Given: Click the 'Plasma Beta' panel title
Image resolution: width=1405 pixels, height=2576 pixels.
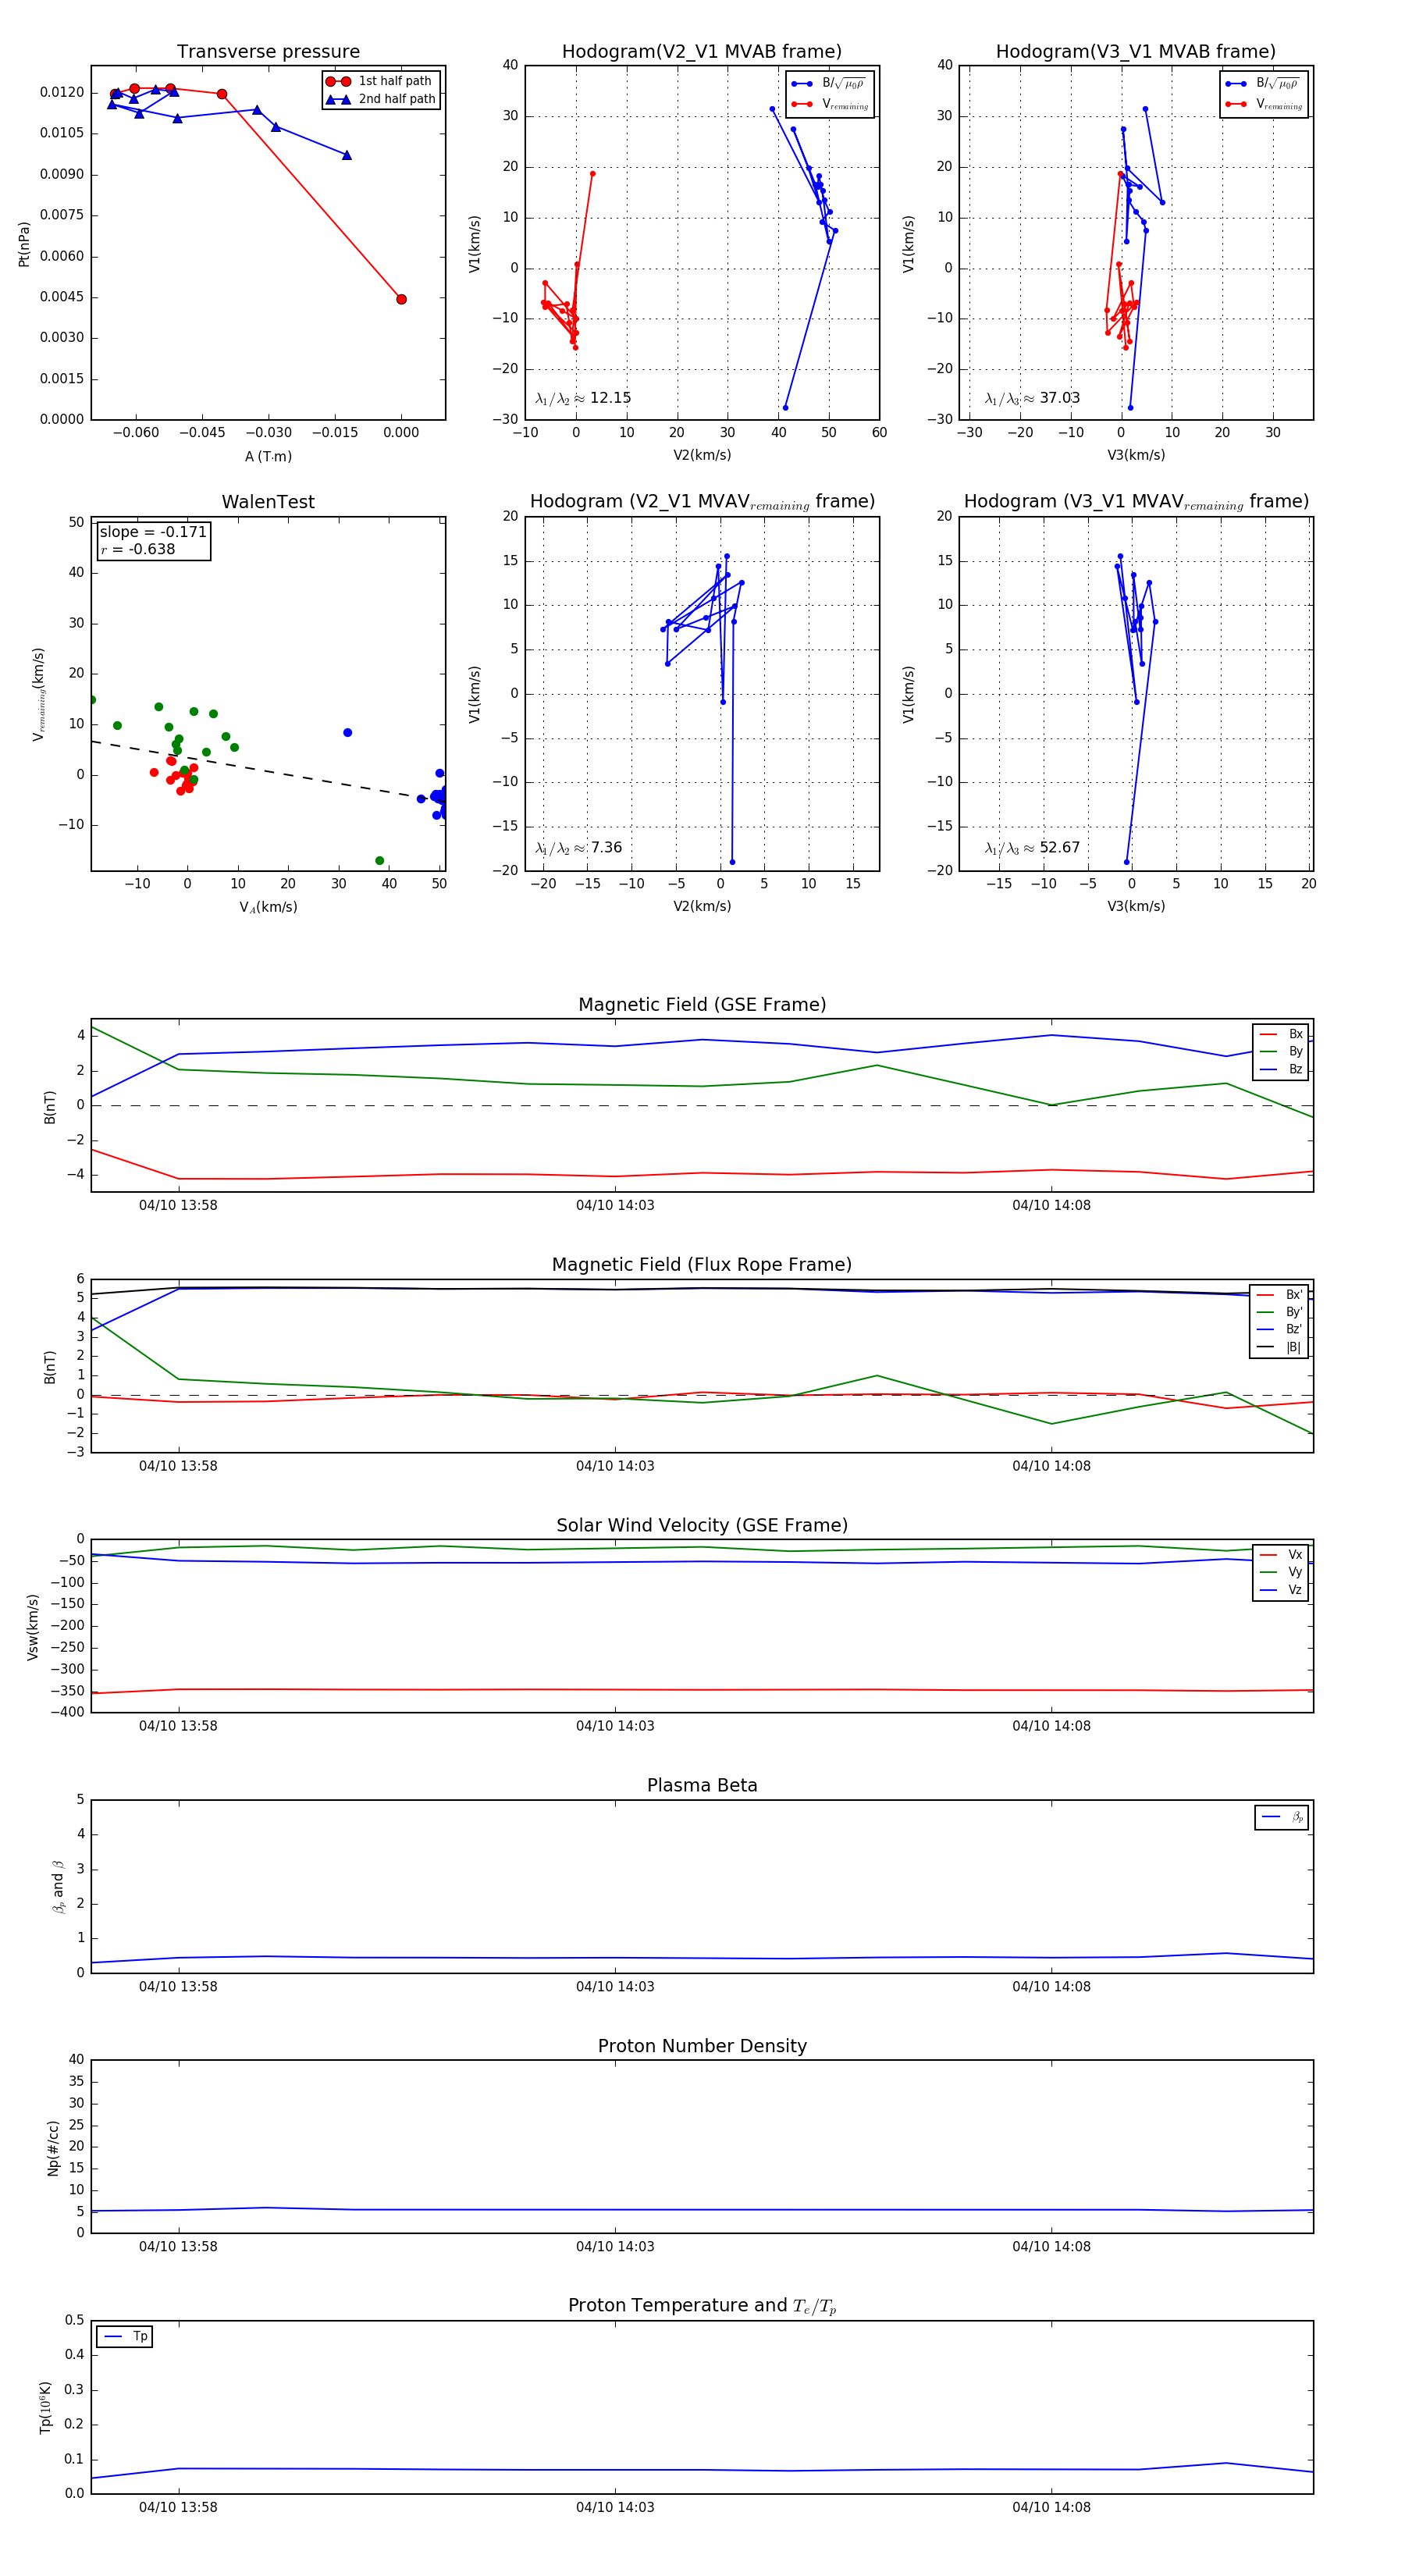Looking at the screenshot, I should coord(702,1785).
